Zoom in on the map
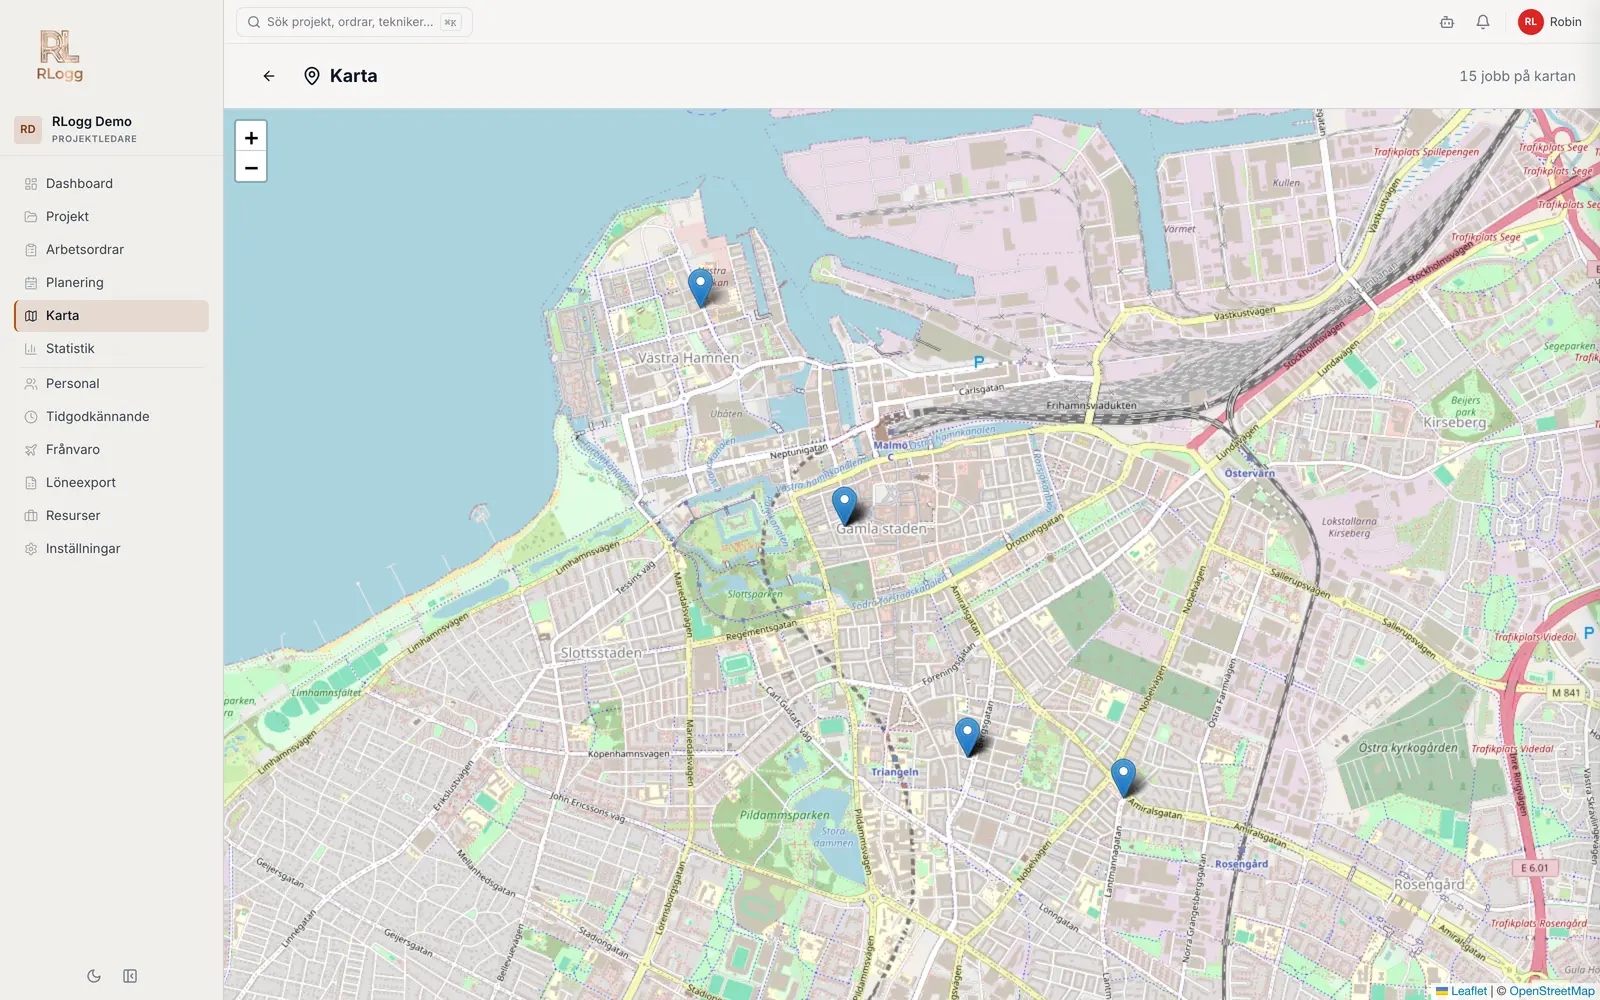 [x=251, y=137]
